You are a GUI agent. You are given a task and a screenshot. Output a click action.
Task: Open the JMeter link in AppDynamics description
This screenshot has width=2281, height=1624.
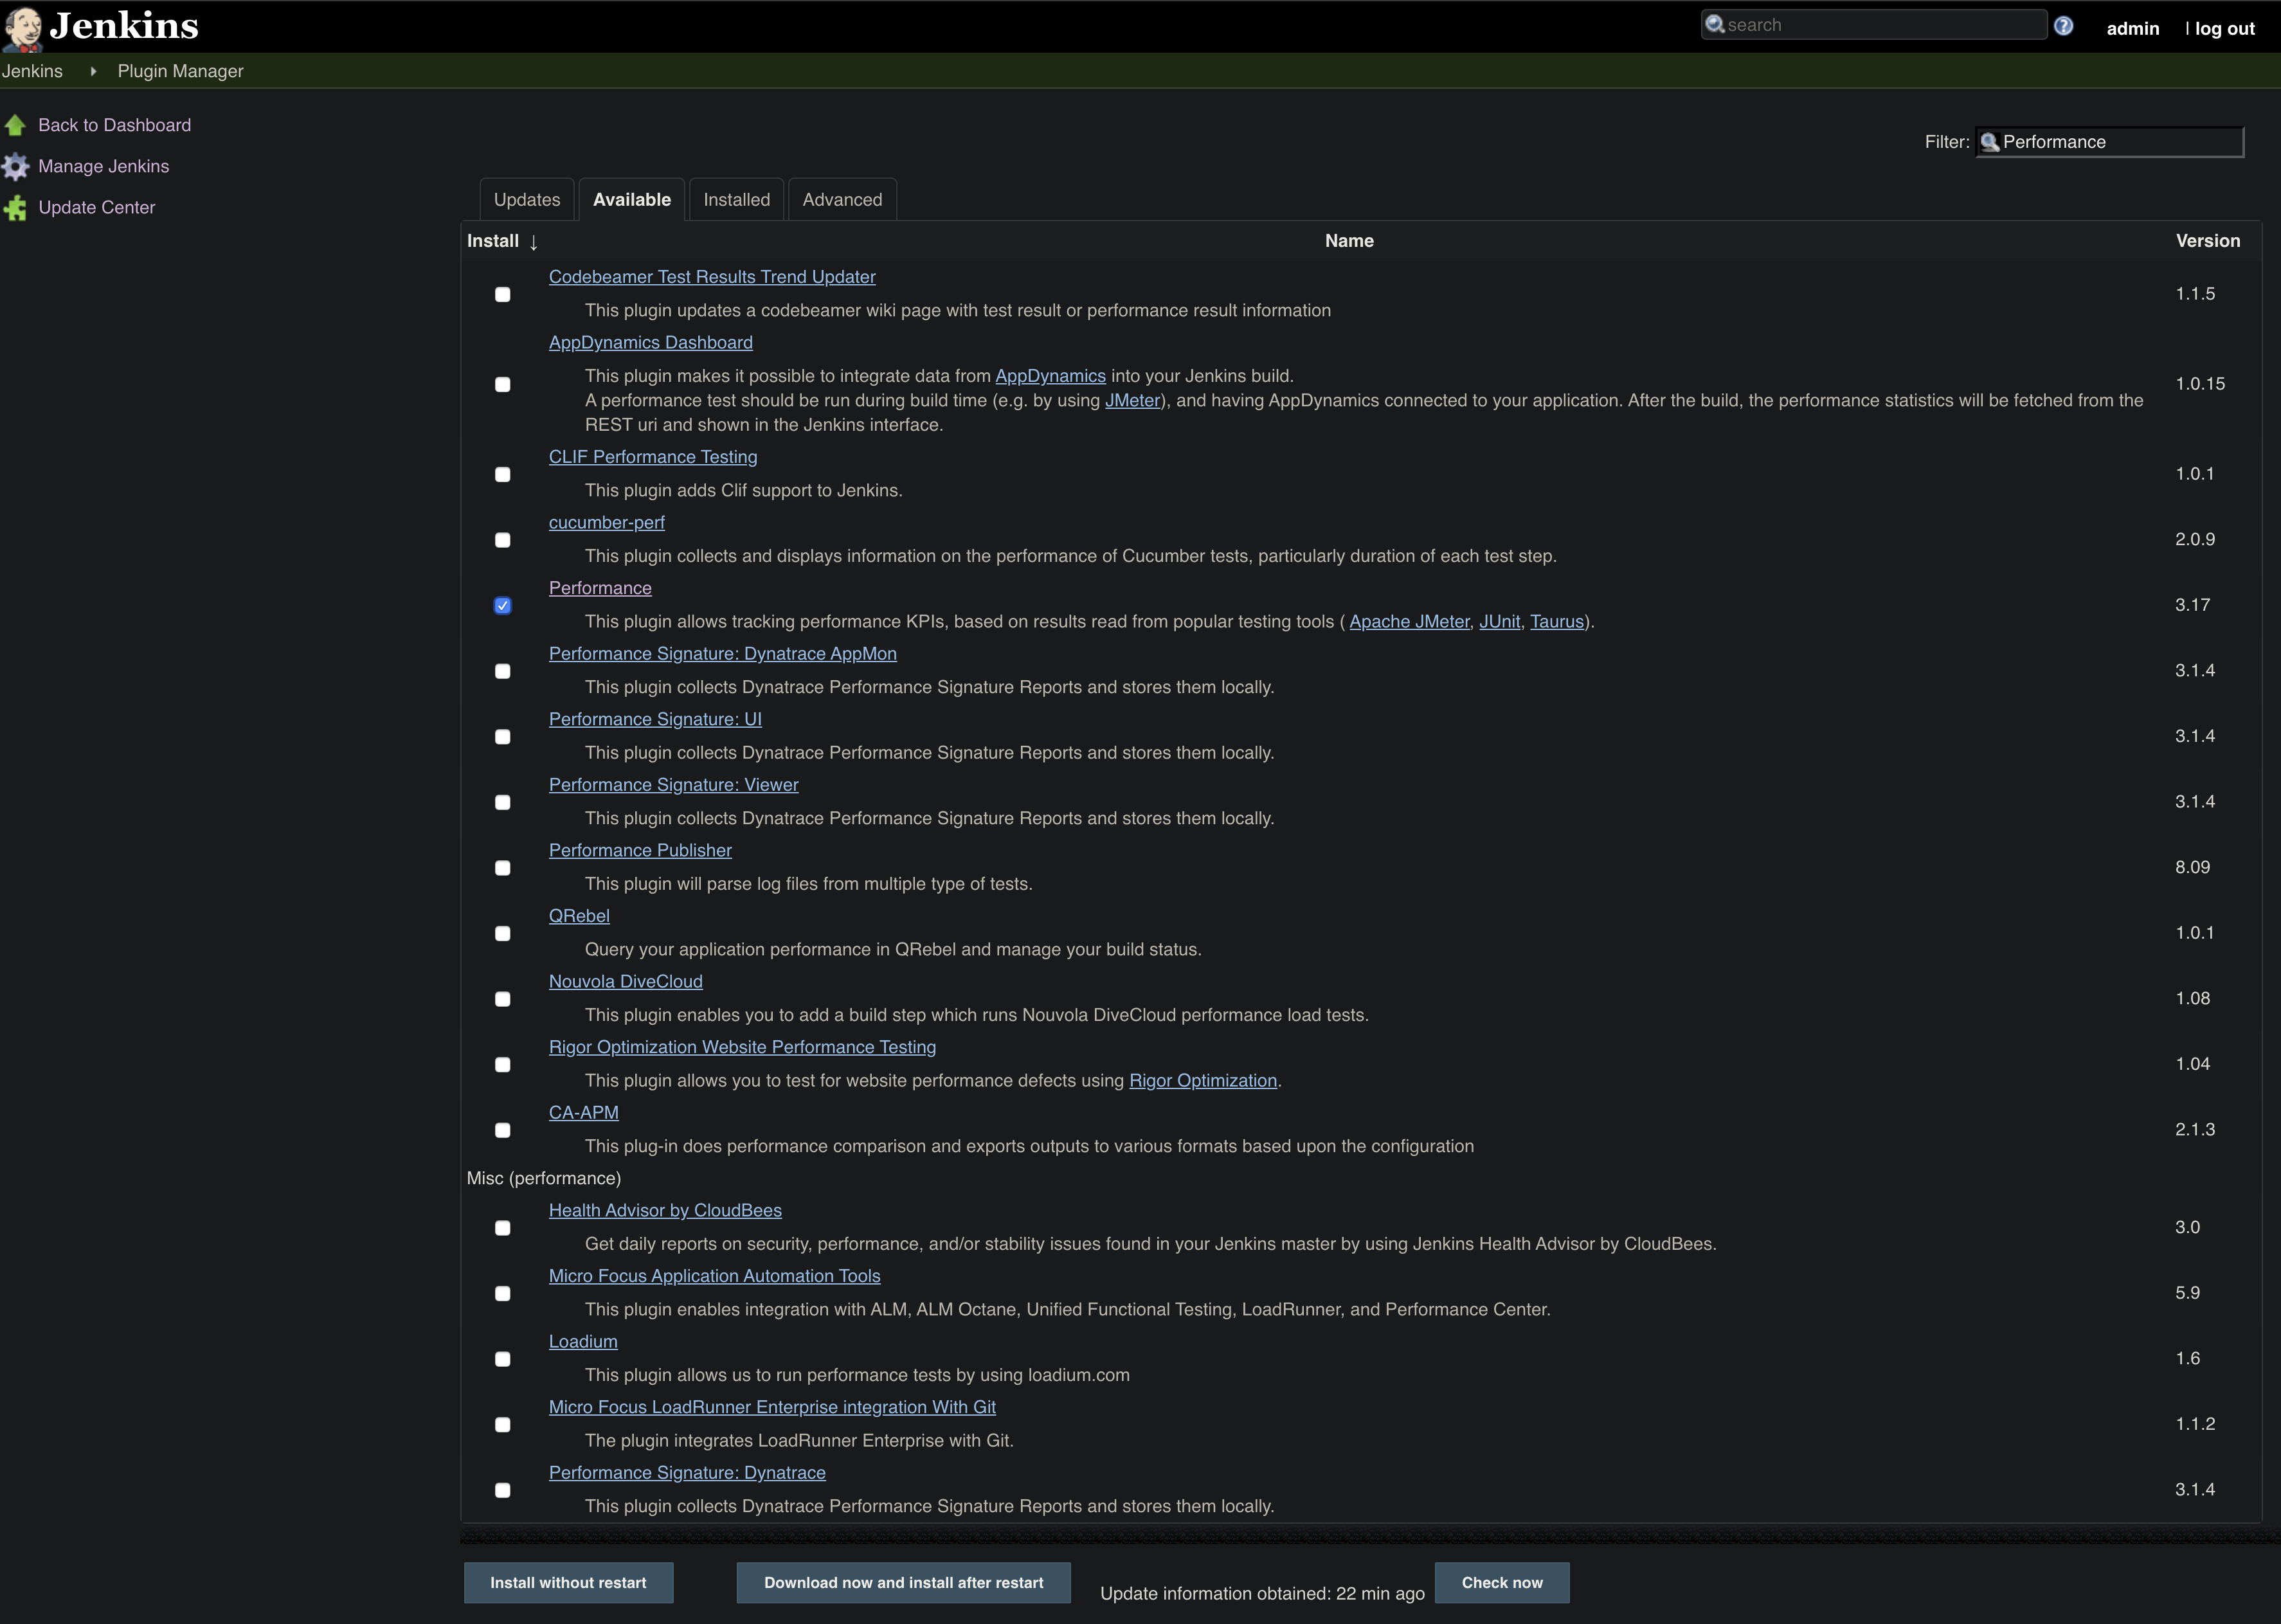1132,401
